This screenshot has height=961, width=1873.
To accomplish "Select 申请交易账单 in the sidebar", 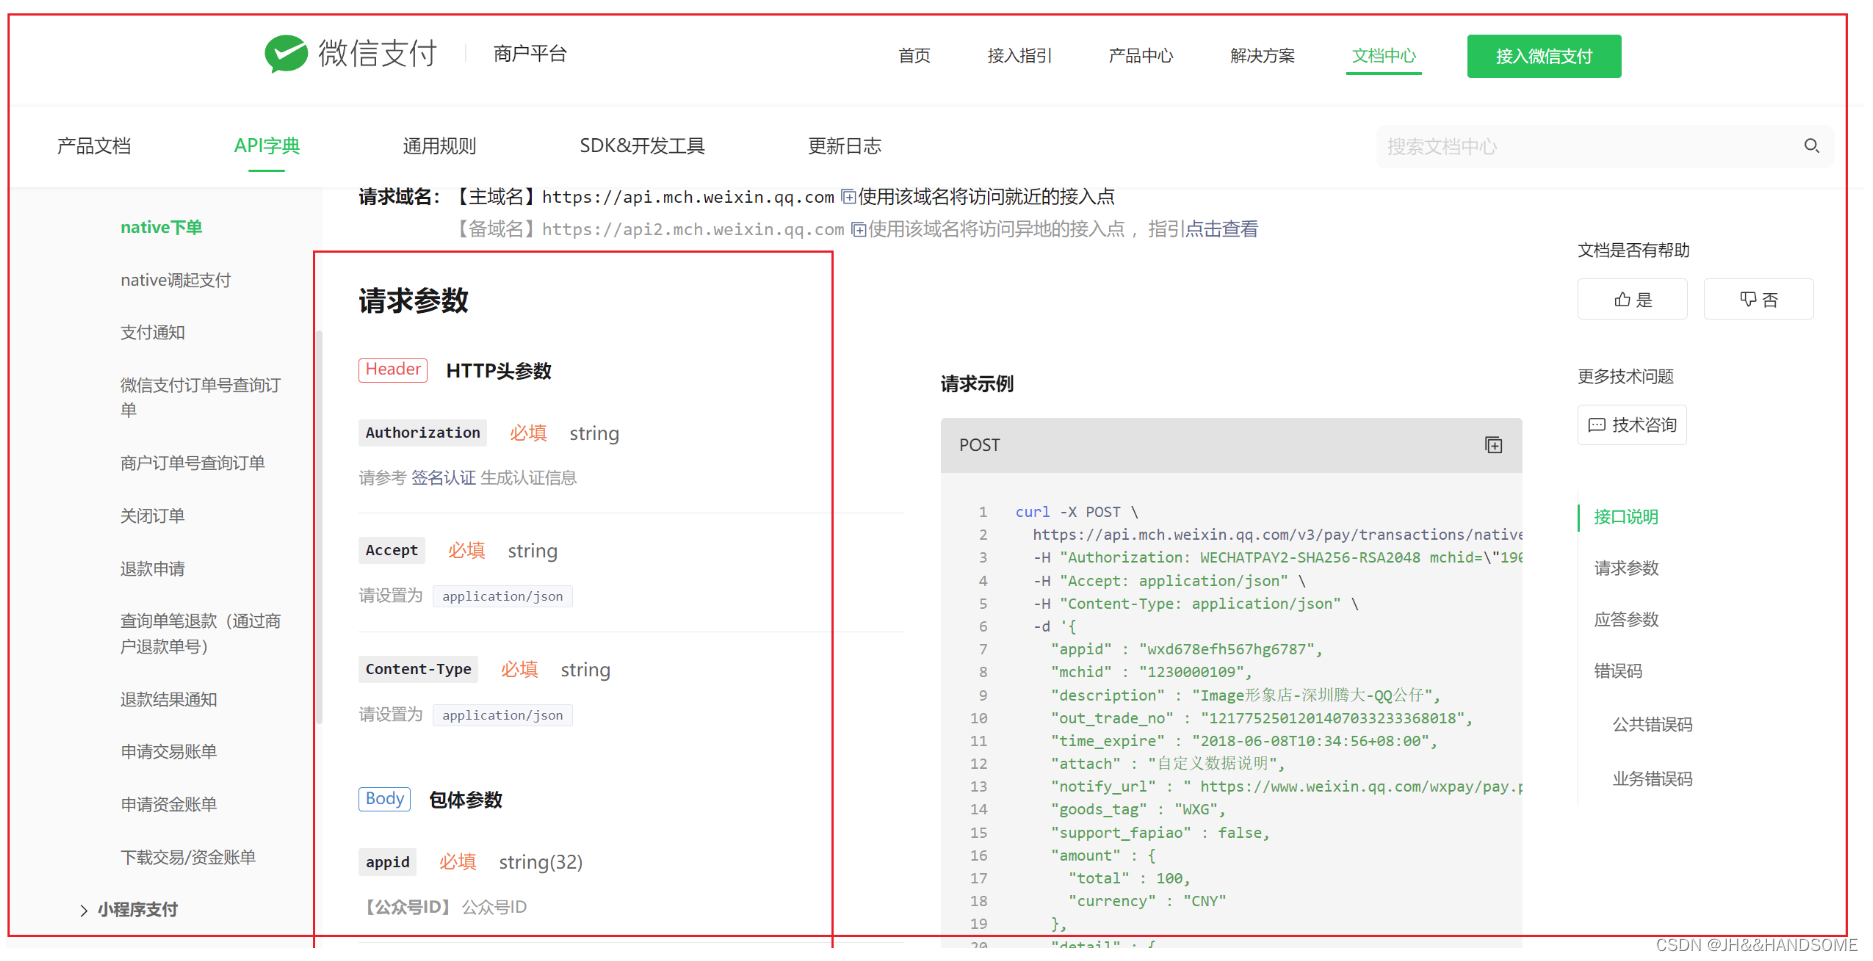I will point(169,752).
